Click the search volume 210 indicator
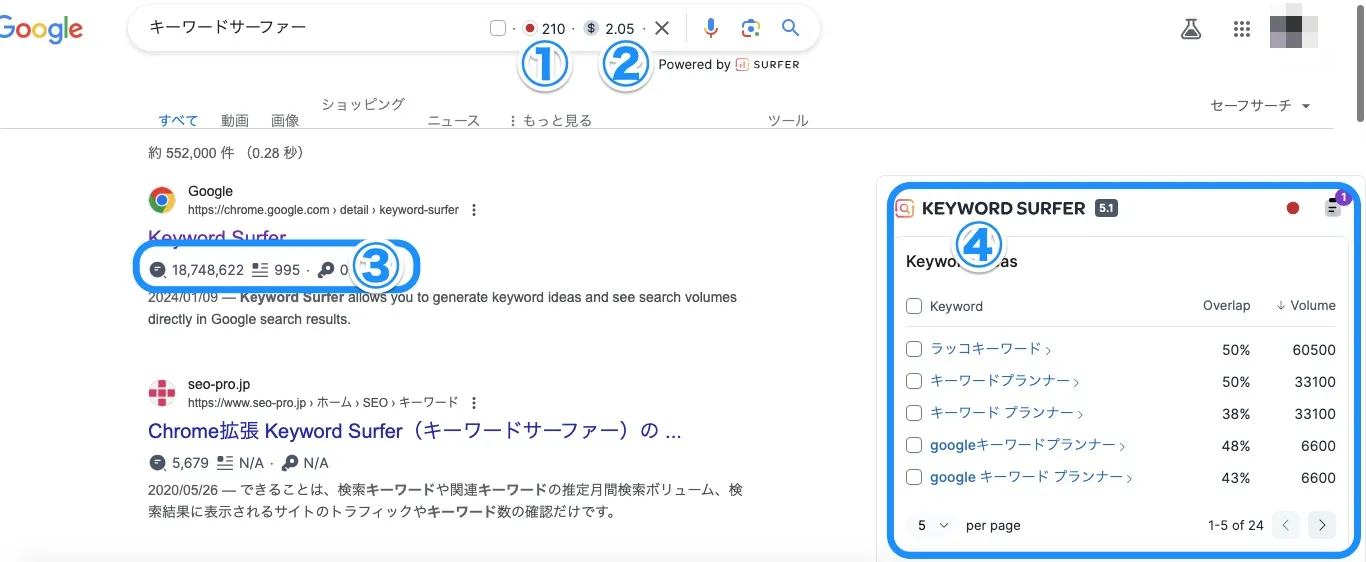1366x562 pixels. pyautogui.click(x=544, y=28)
